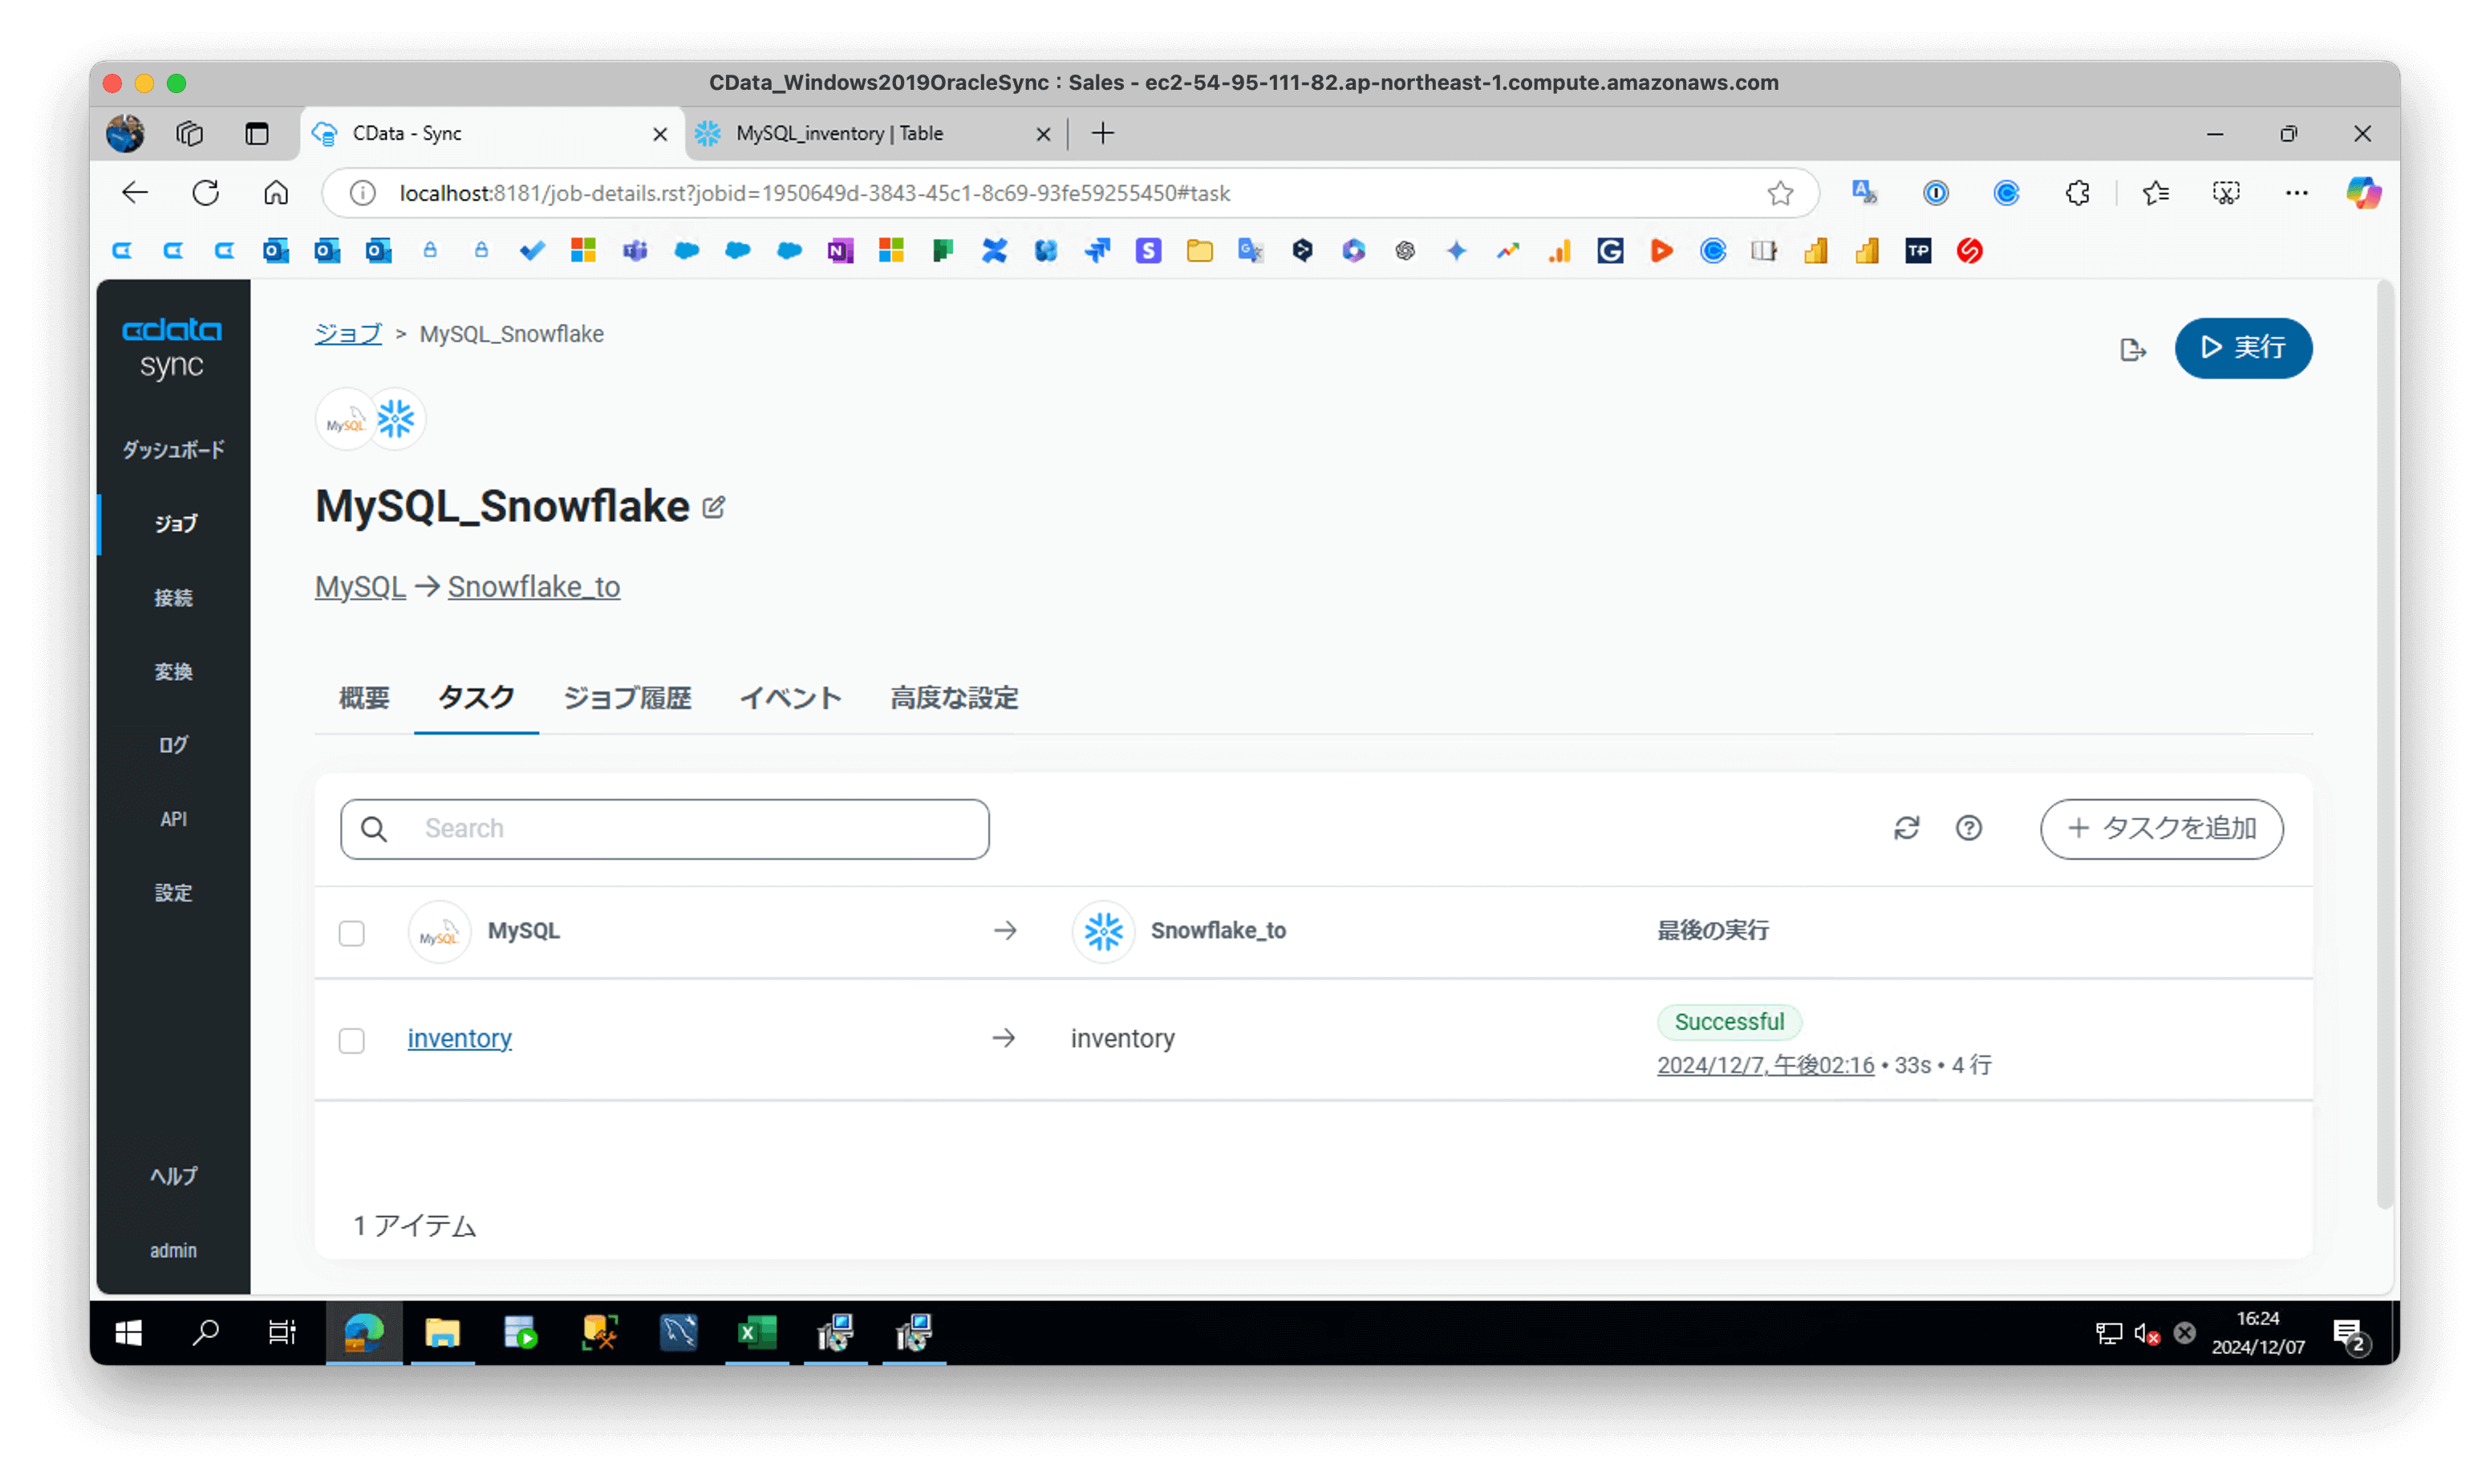Check the inventory task checkbox
The height and width of the screenshot is (1484, 2490).
[351, 1040]
